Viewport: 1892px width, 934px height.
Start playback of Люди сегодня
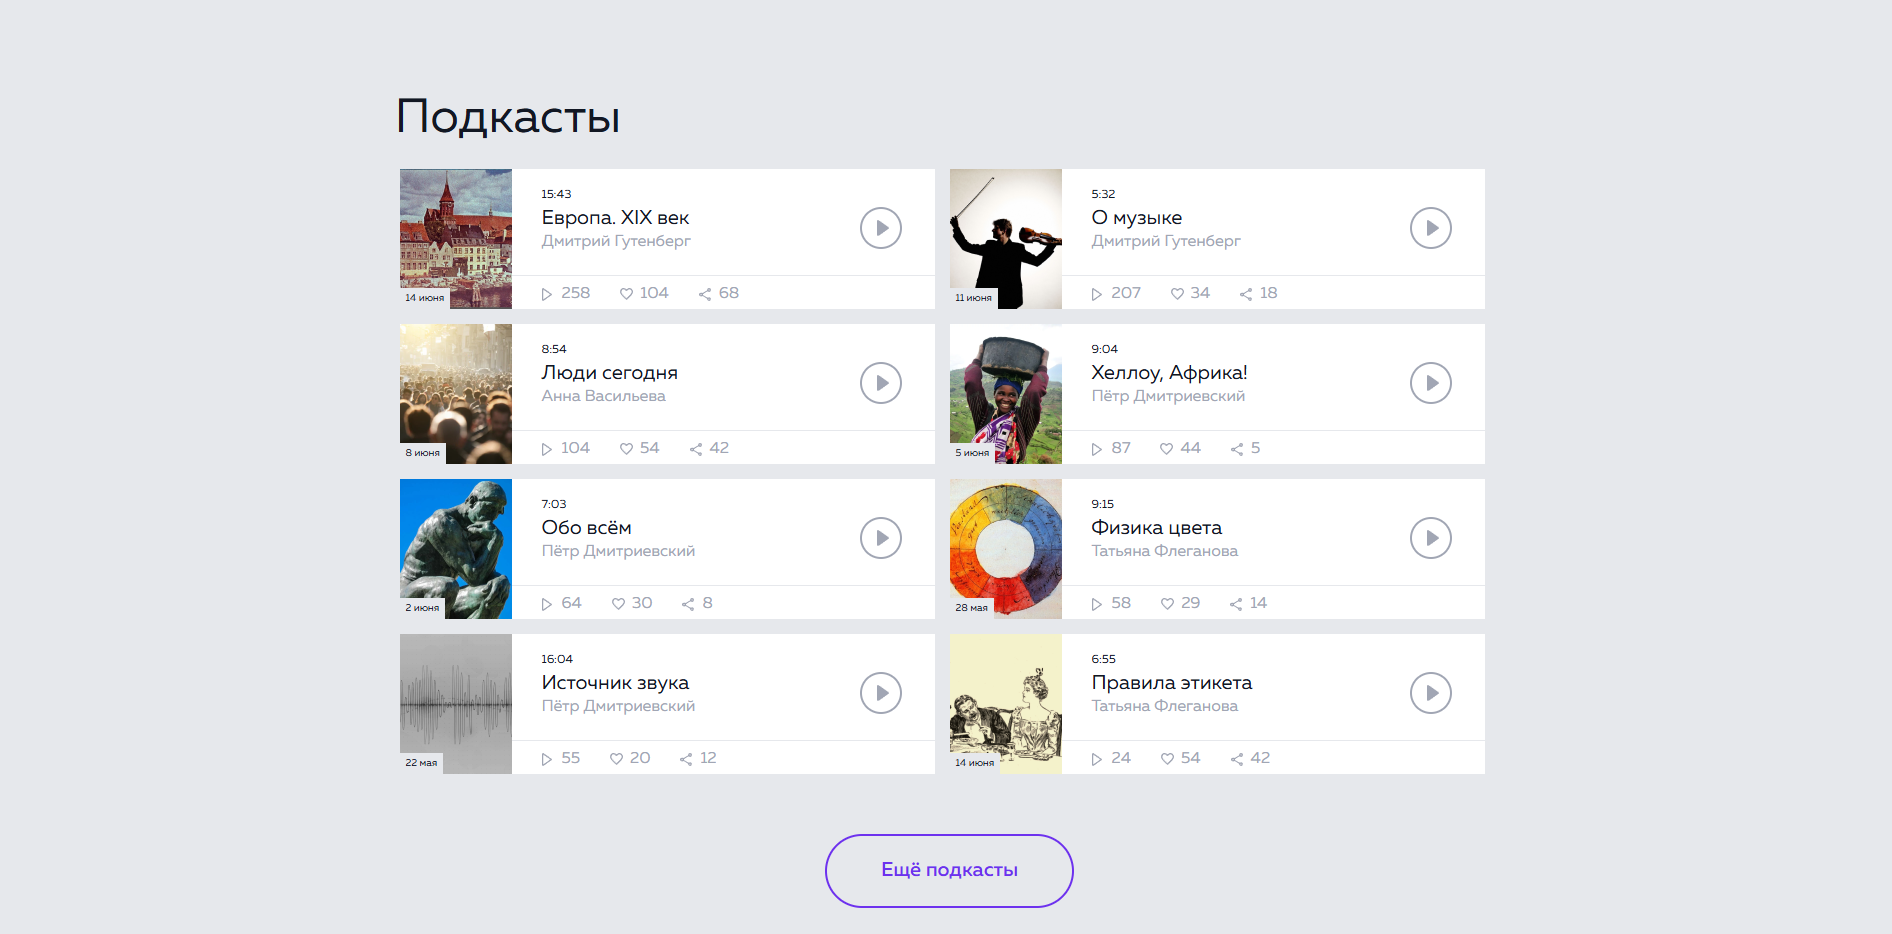coord(880,383)
